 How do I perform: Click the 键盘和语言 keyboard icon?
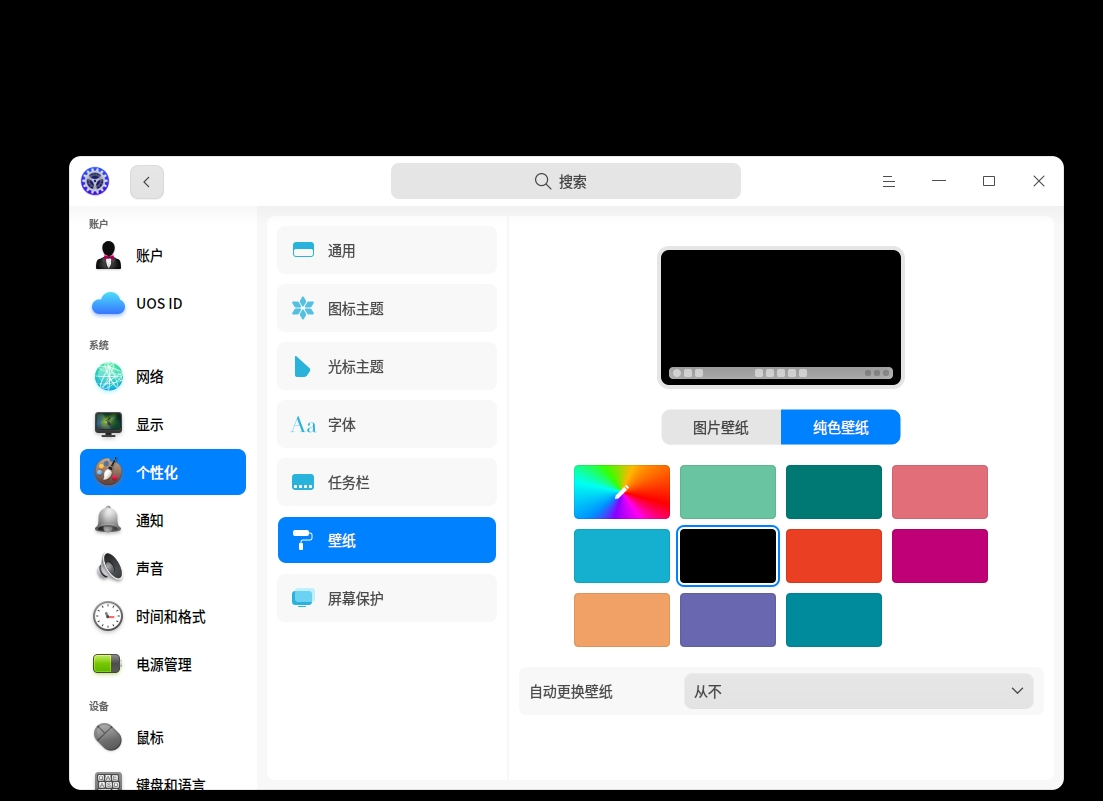tap(108, 781)
